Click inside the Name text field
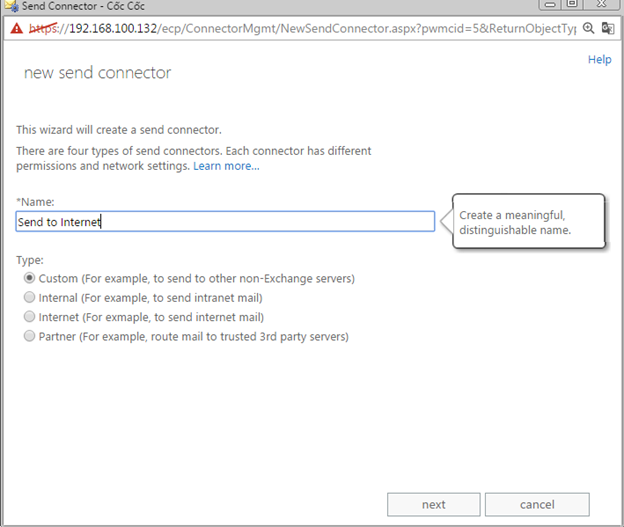This screenshot has width=624, height=527. point(225,222)
